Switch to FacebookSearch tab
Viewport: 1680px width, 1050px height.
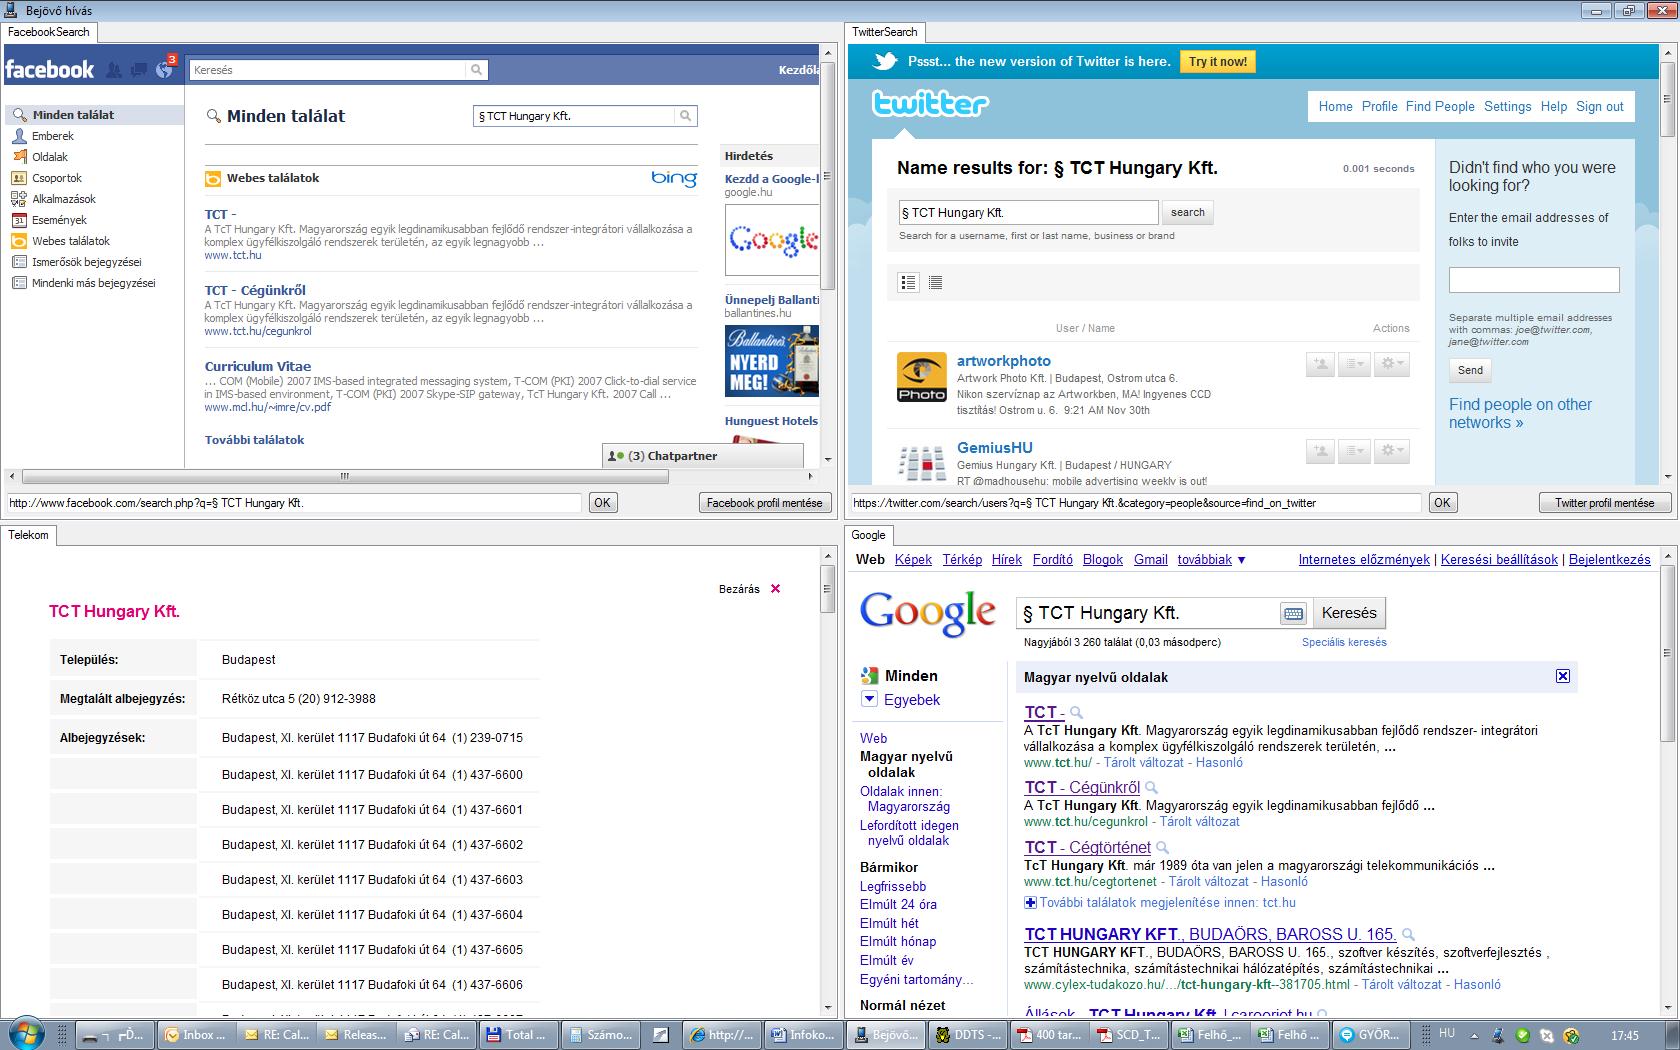(48, 32)
